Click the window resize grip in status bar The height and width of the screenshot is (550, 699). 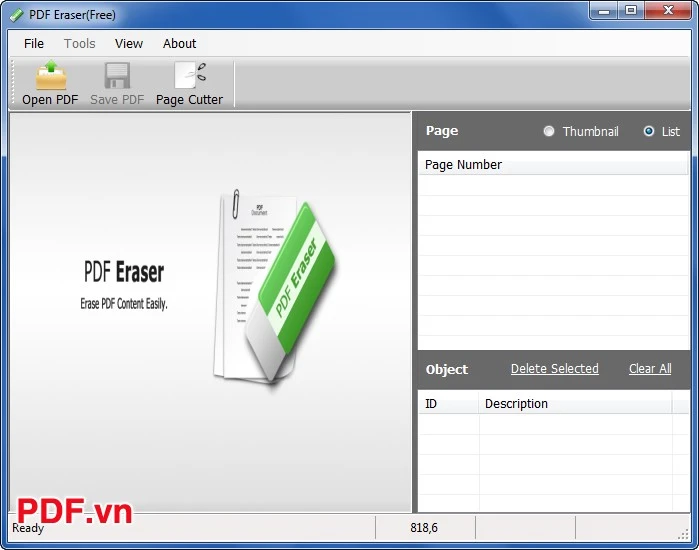683,534
